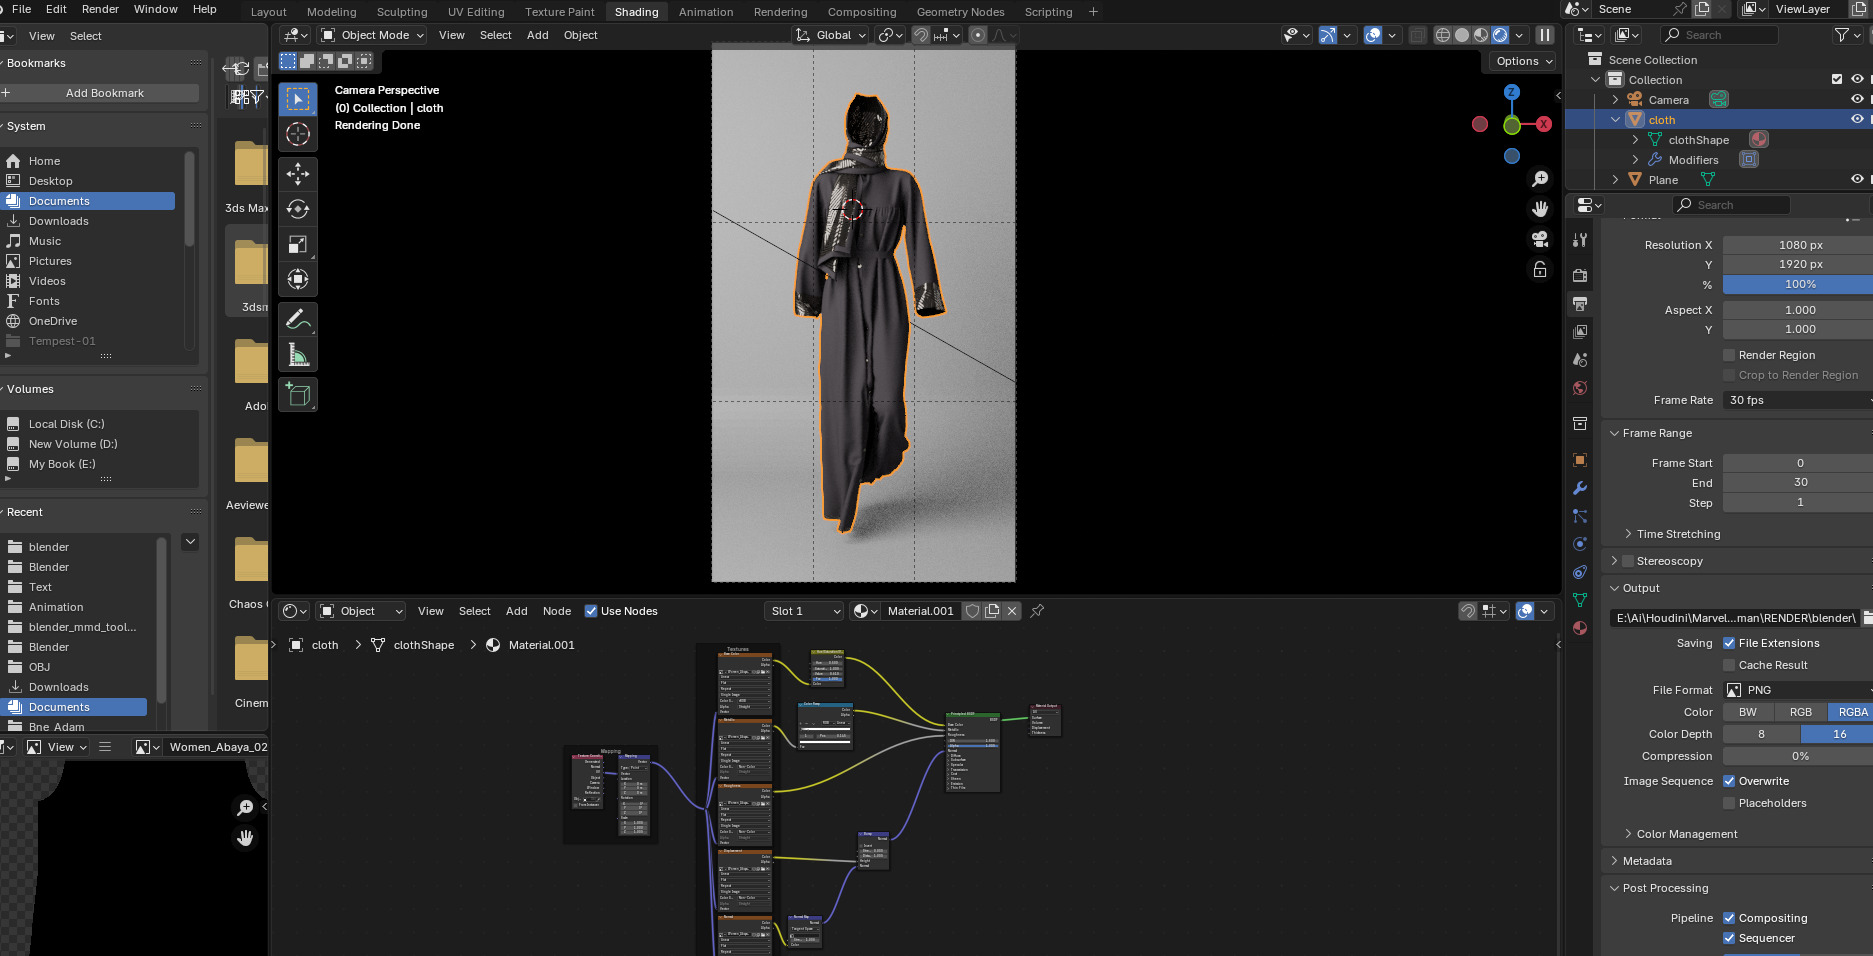Click the viewport zoom magnifier gizmo
Screen dimensions: 1873x956
[1540, 179]
